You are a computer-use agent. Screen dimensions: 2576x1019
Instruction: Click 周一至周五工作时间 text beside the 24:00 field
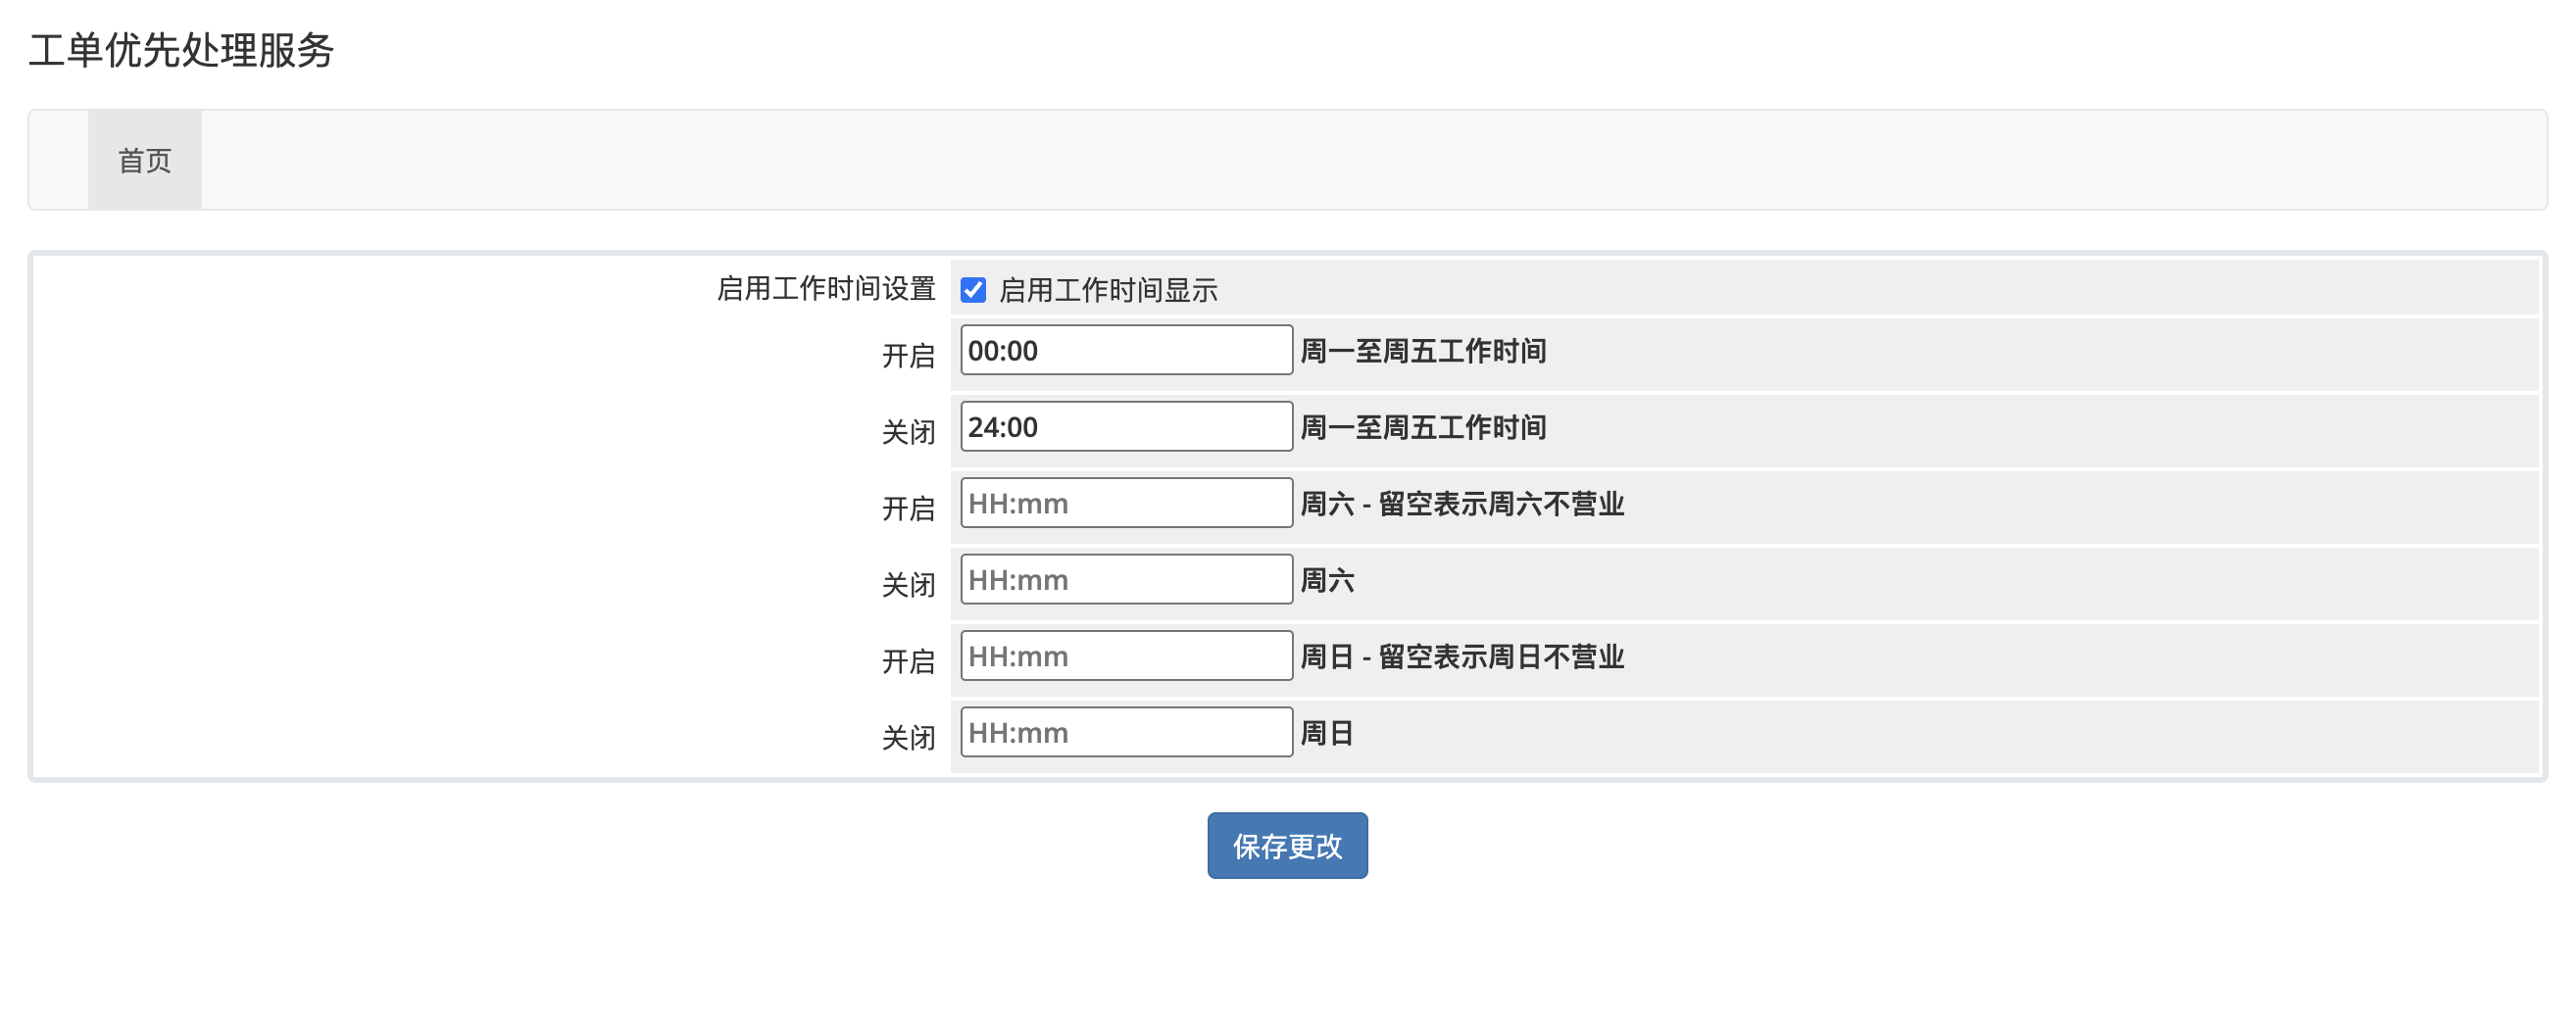(1422, 428)
